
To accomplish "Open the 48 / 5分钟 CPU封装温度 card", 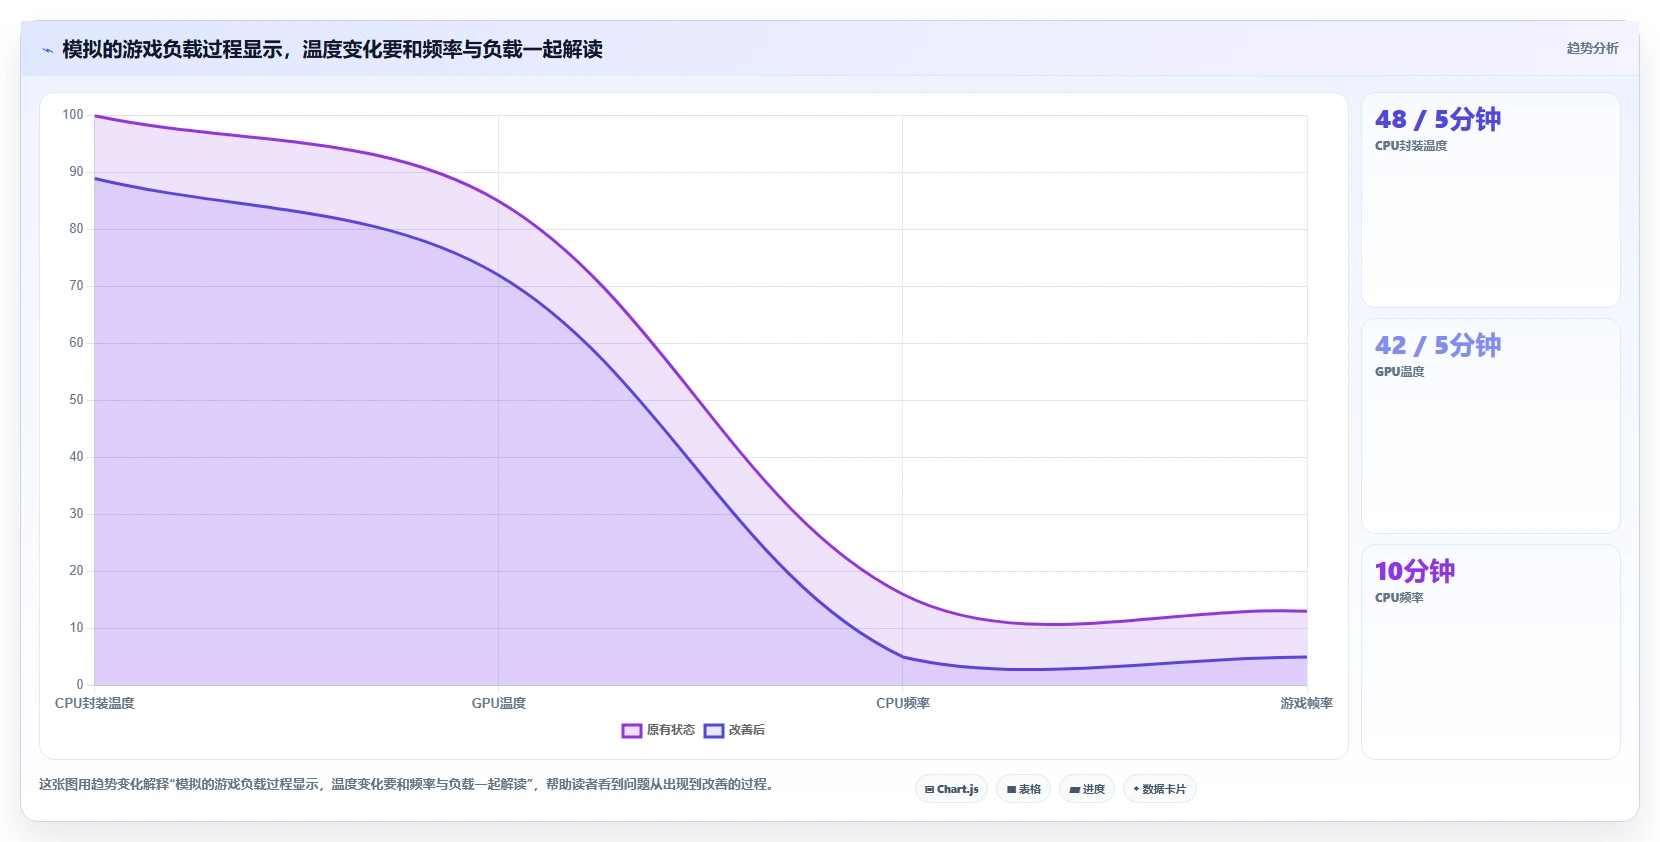I will [1490, 200].
